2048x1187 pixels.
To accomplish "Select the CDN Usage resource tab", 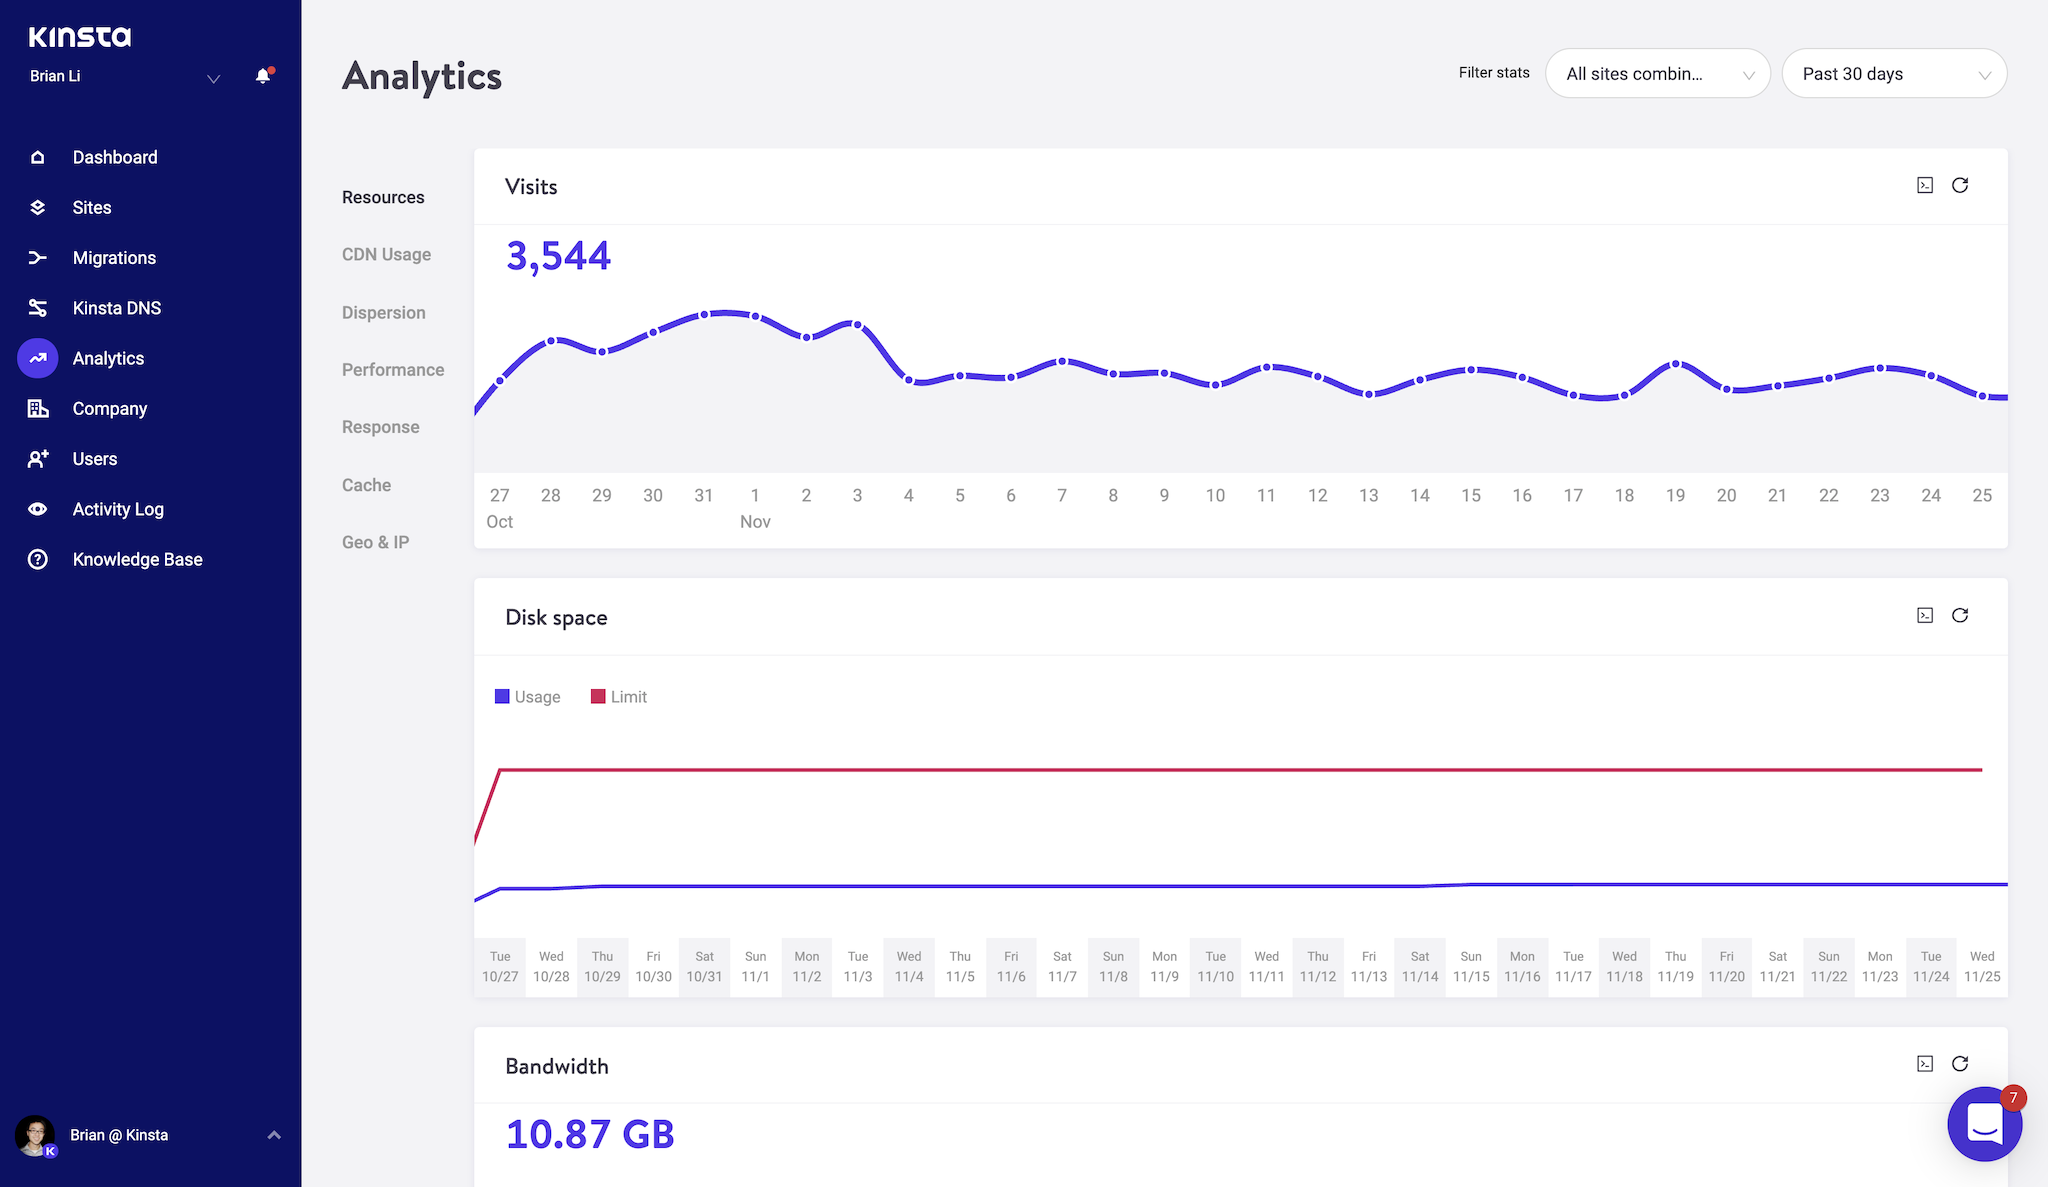I will click(386, 254).
